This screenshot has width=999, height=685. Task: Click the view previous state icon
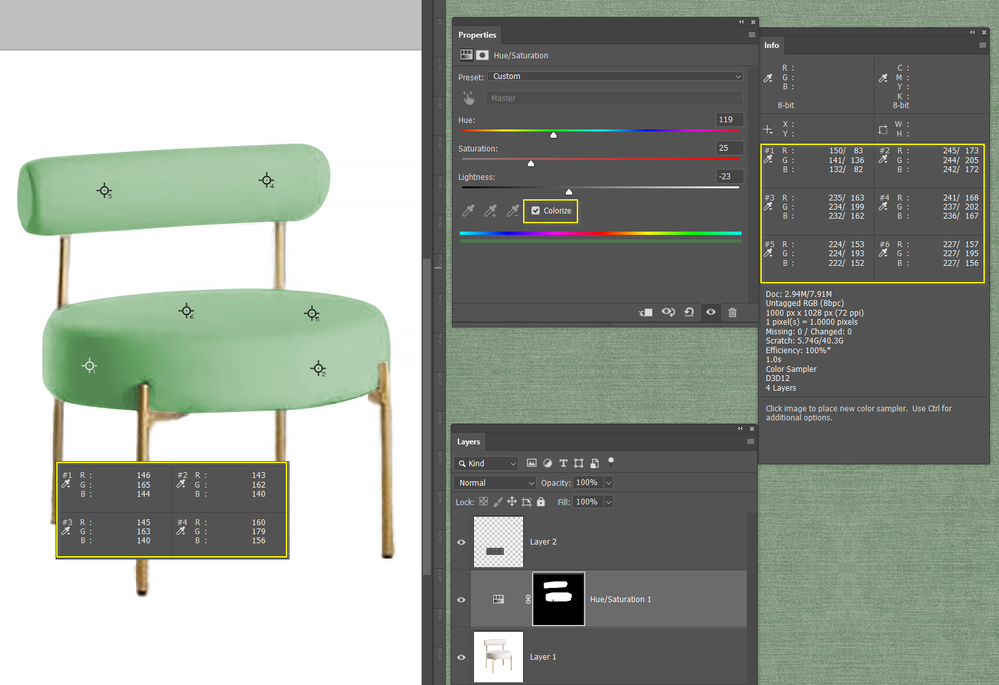[x=668, y=312]
